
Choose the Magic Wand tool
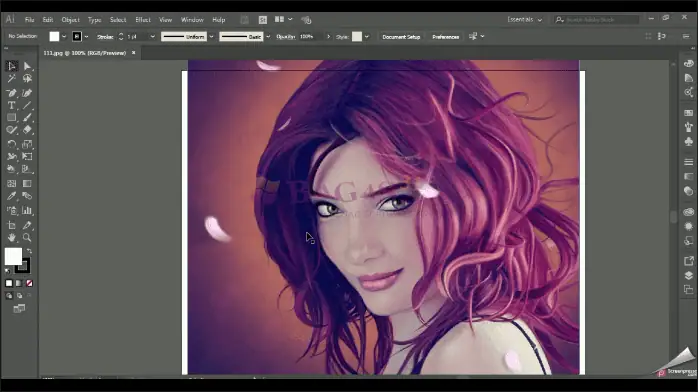pyautogui.click(x=12, y=79)
